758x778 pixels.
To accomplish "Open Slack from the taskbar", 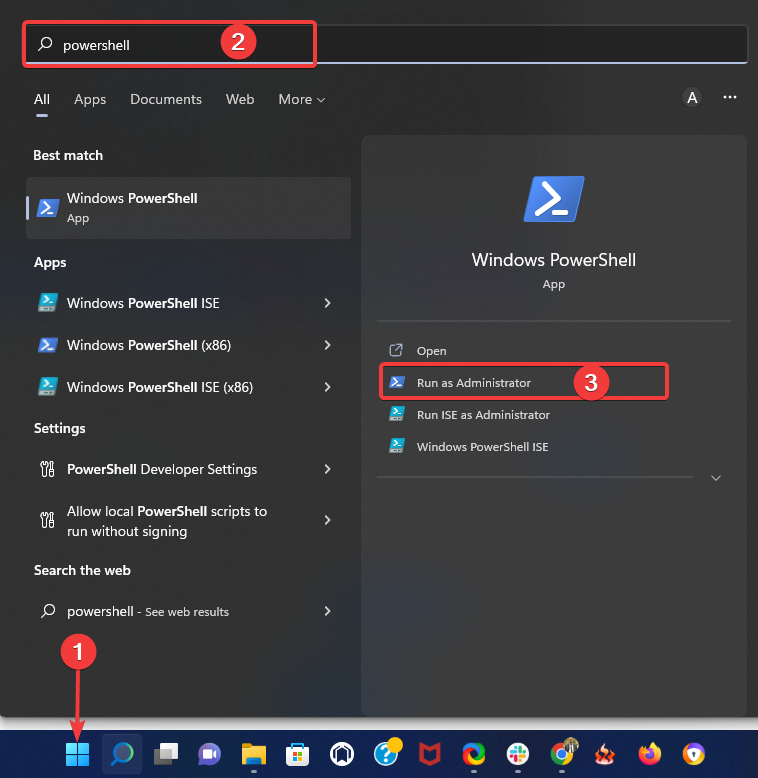I will tap(517, 754).
